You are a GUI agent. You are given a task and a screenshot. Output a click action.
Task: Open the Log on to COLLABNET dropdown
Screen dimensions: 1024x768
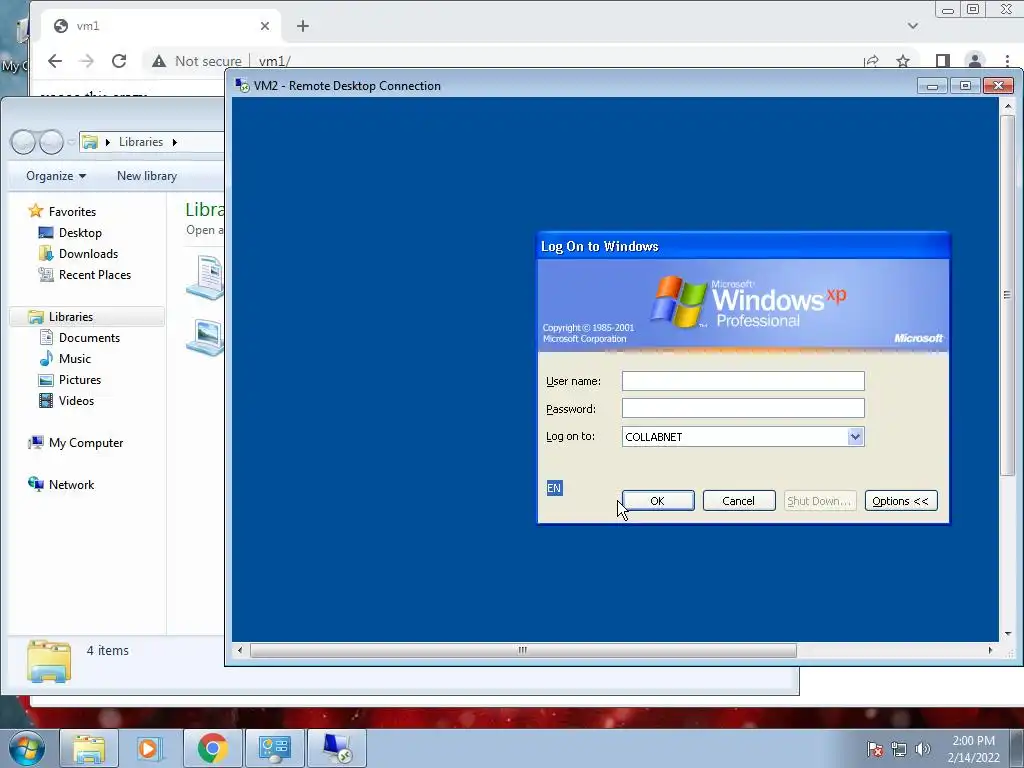coord(855,437)
